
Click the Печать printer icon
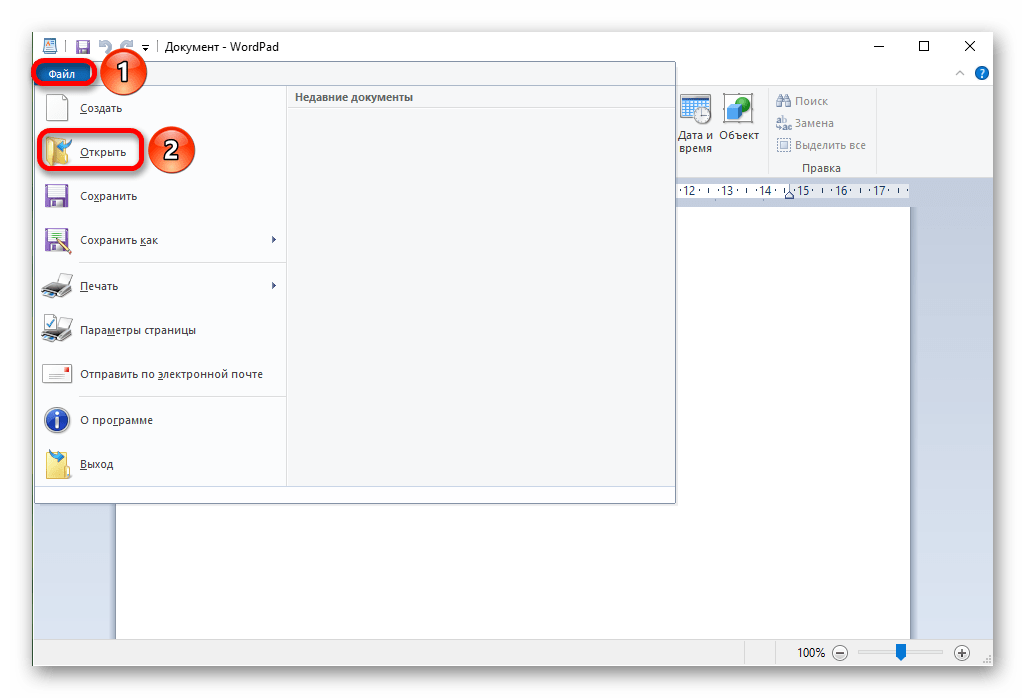pos(57,286)
